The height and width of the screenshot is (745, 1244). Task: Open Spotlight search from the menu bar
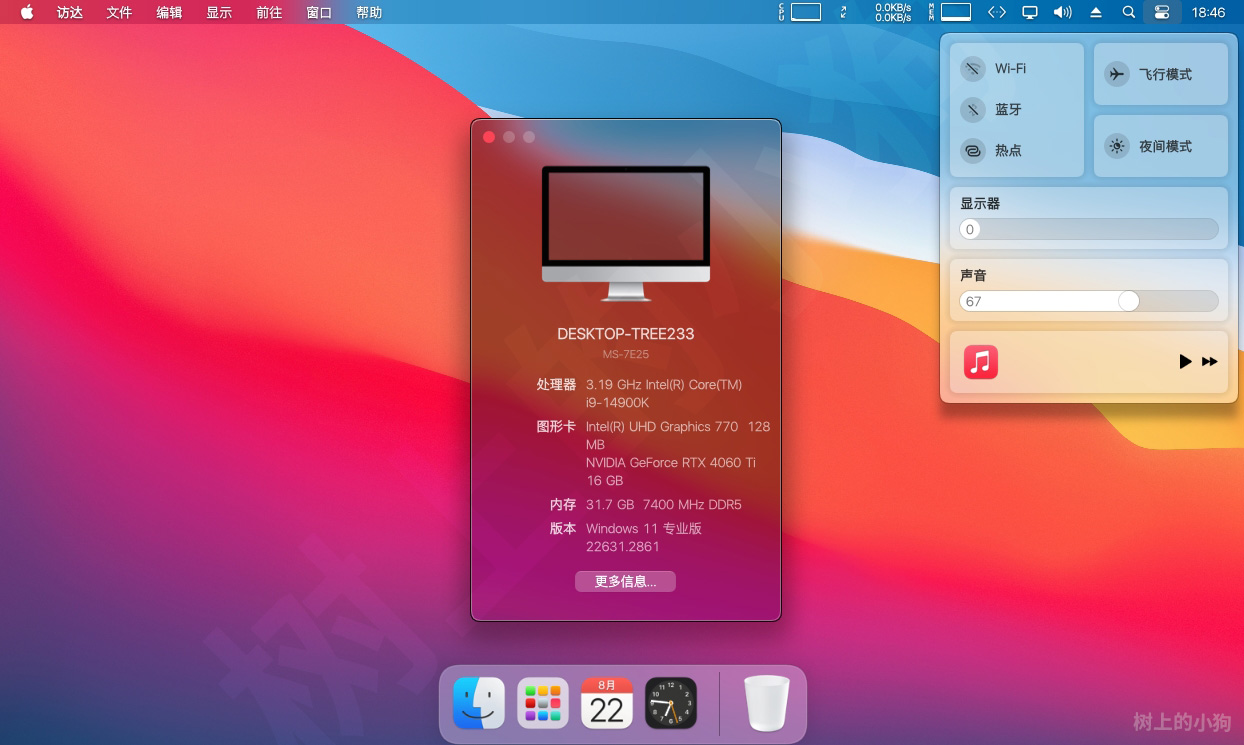[x=1126, y=13]
